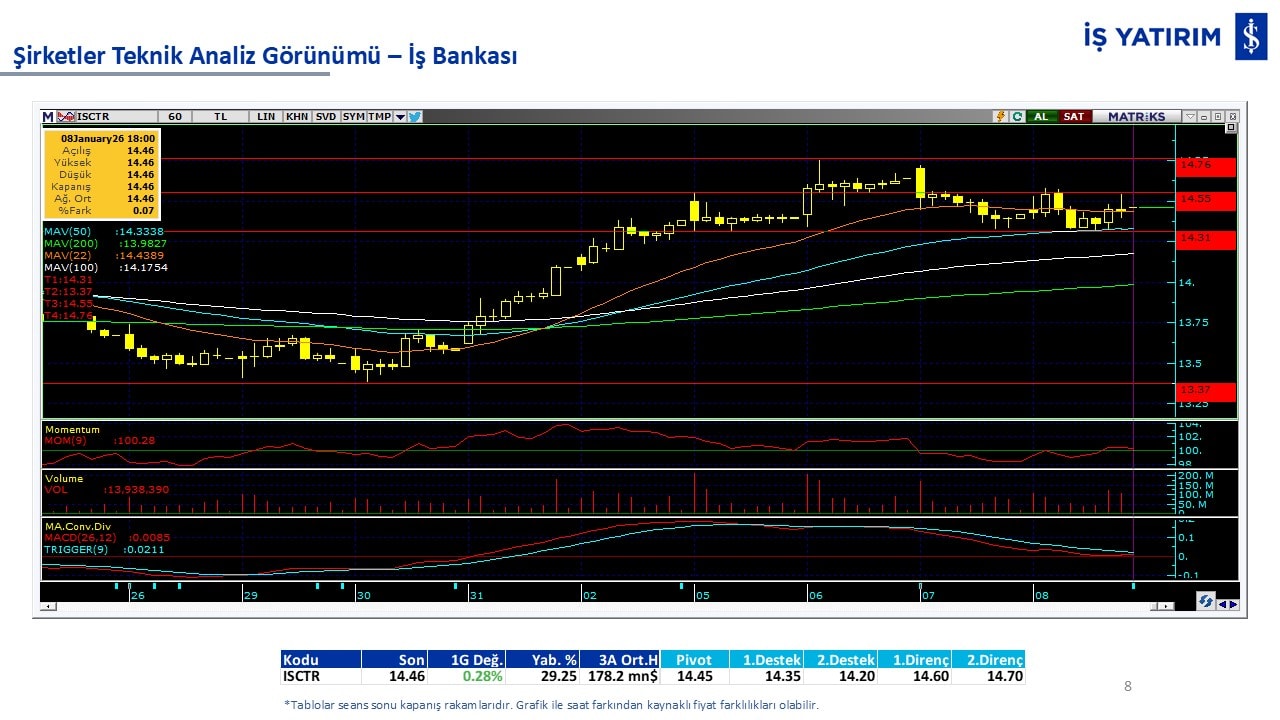Click the yellow lightning bolt icon

[x=999, y=117]
